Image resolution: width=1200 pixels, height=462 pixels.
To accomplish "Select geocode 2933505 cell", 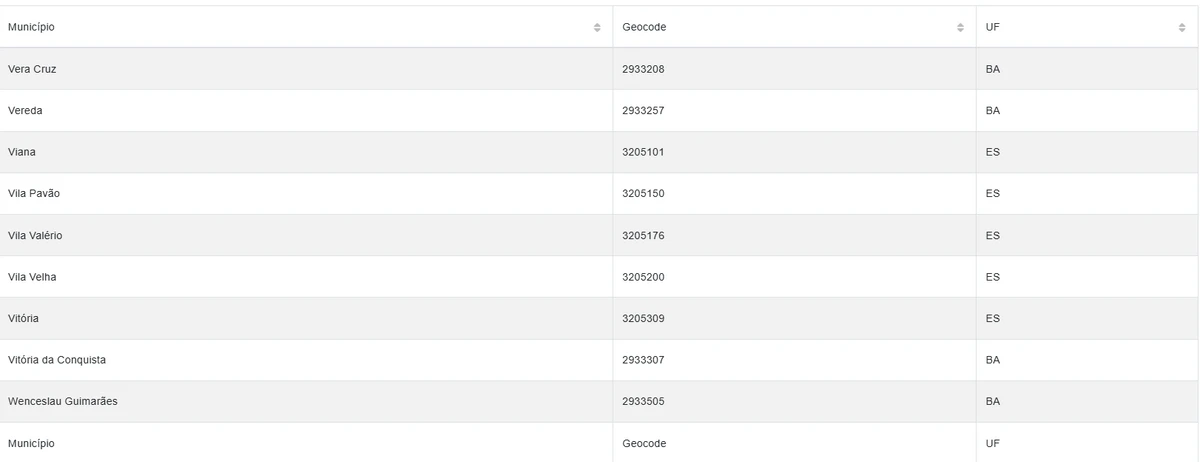I will coord(643,402).
